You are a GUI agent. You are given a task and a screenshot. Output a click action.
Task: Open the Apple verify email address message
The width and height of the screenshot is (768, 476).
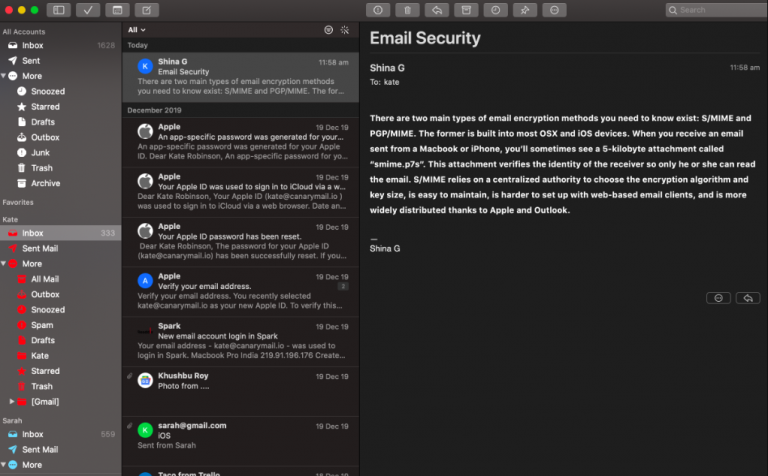(240, 291)
